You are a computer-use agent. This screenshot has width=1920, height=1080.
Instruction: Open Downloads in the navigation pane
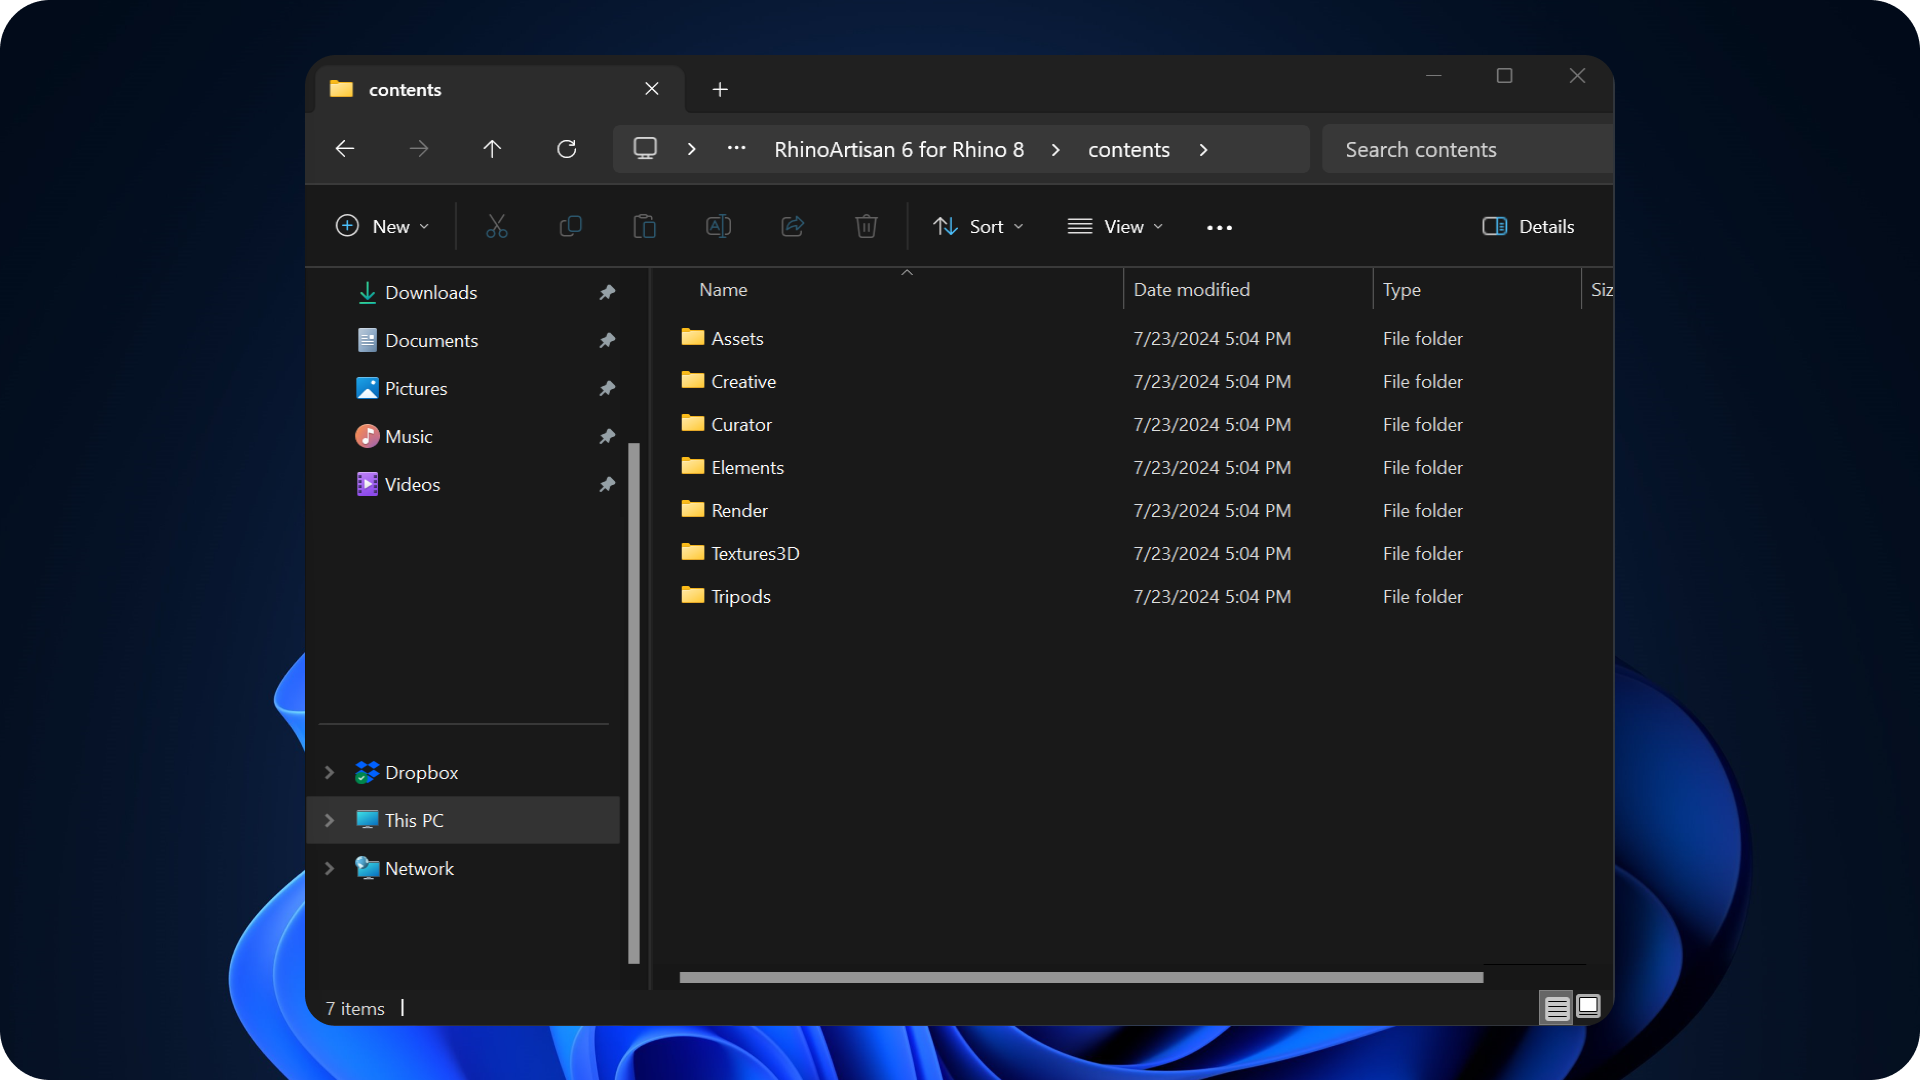tap(431, 292)
